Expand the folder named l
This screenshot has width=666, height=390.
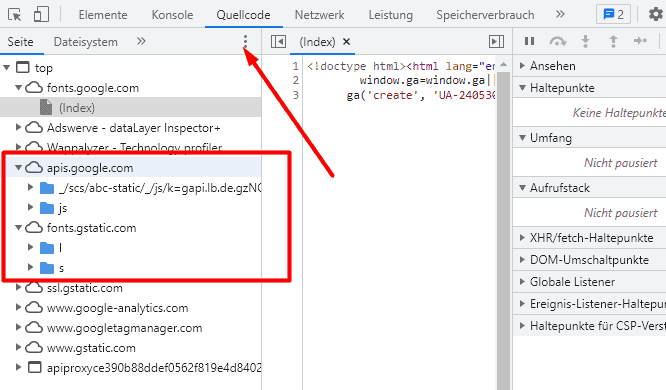tap(30, 247)
